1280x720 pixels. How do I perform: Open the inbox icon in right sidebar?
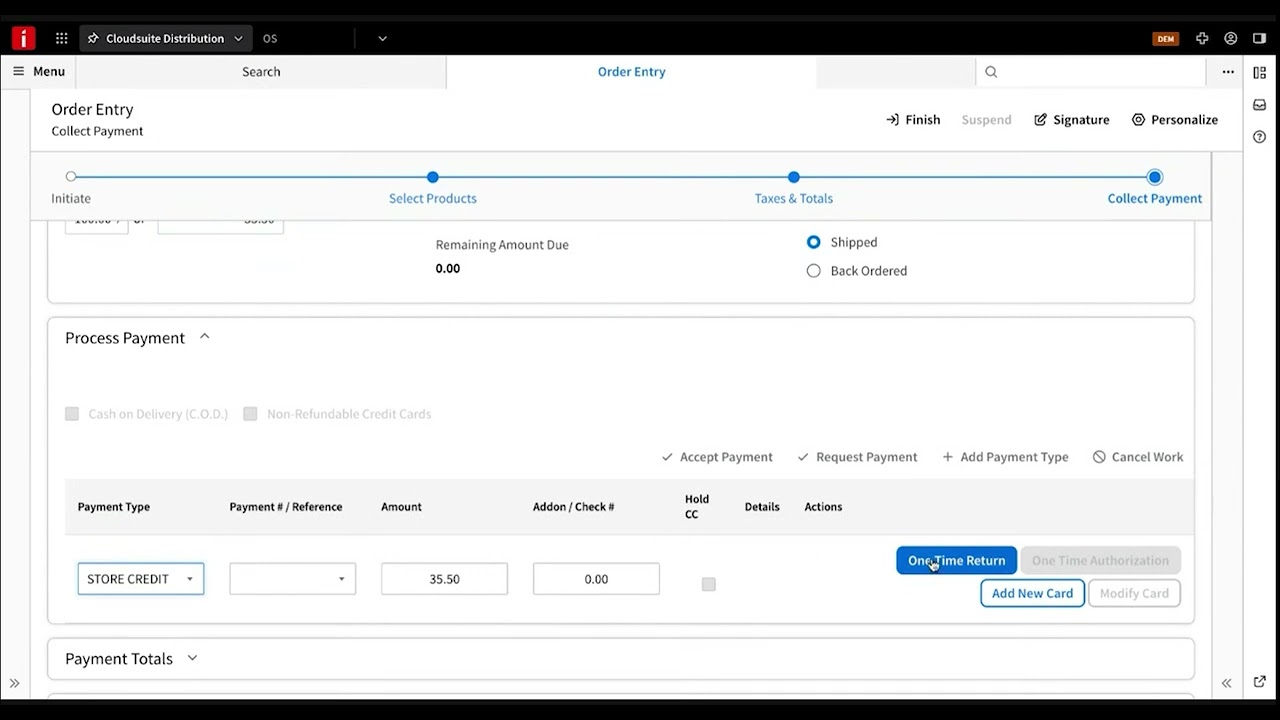pyautogui.click(x=1259, y=105)
